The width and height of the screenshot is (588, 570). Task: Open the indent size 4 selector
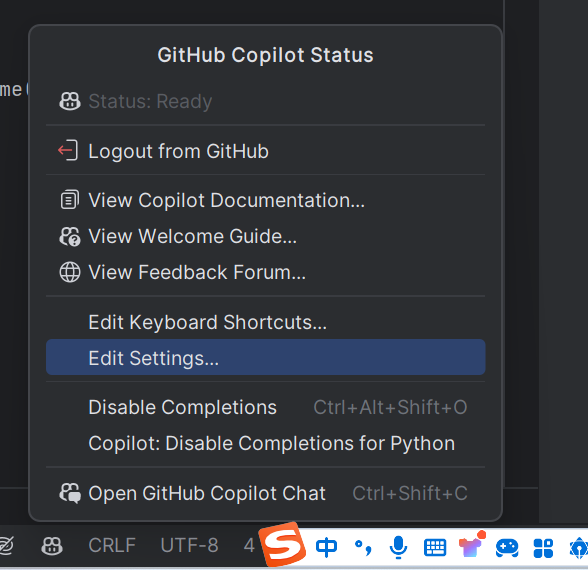click(249, 546)
